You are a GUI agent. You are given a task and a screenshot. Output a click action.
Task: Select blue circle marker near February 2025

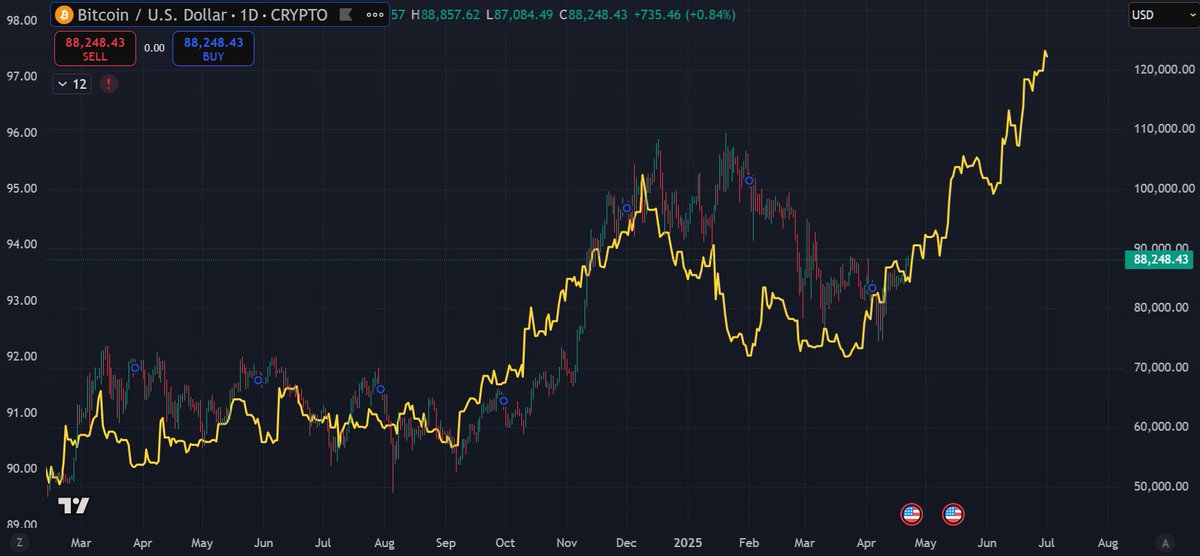(749, 181)
